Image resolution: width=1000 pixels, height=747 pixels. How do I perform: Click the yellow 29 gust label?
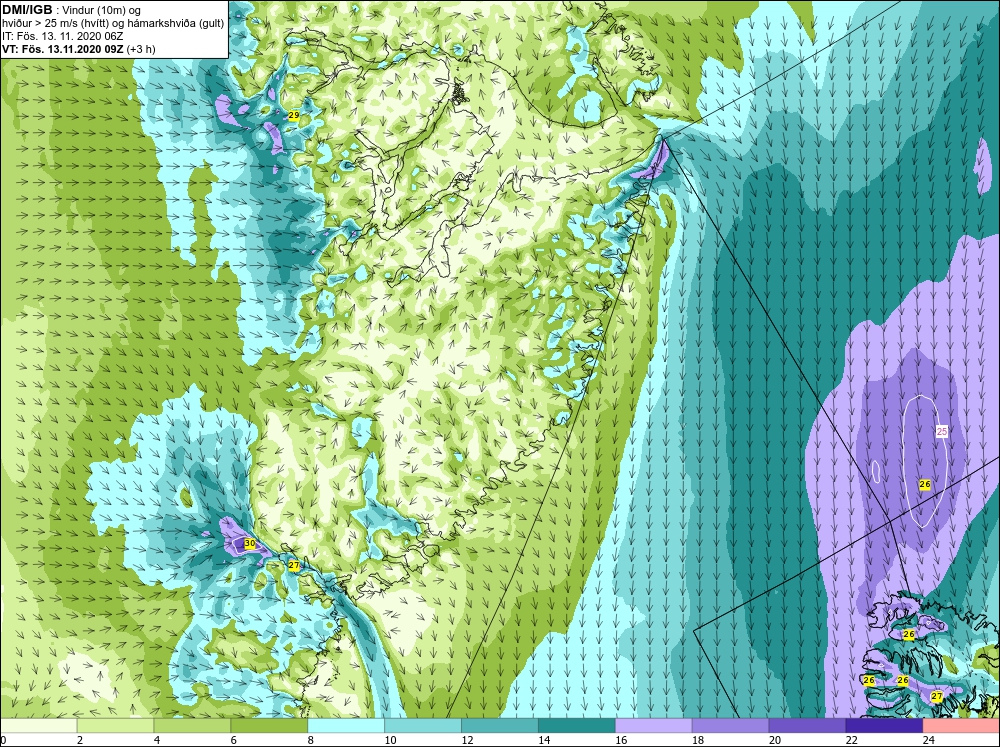pos(294,115)
